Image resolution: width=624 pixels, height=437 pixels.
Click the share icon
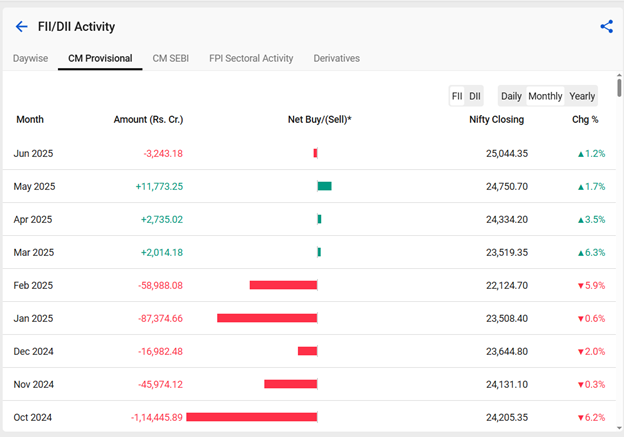[x=606, y=26]
